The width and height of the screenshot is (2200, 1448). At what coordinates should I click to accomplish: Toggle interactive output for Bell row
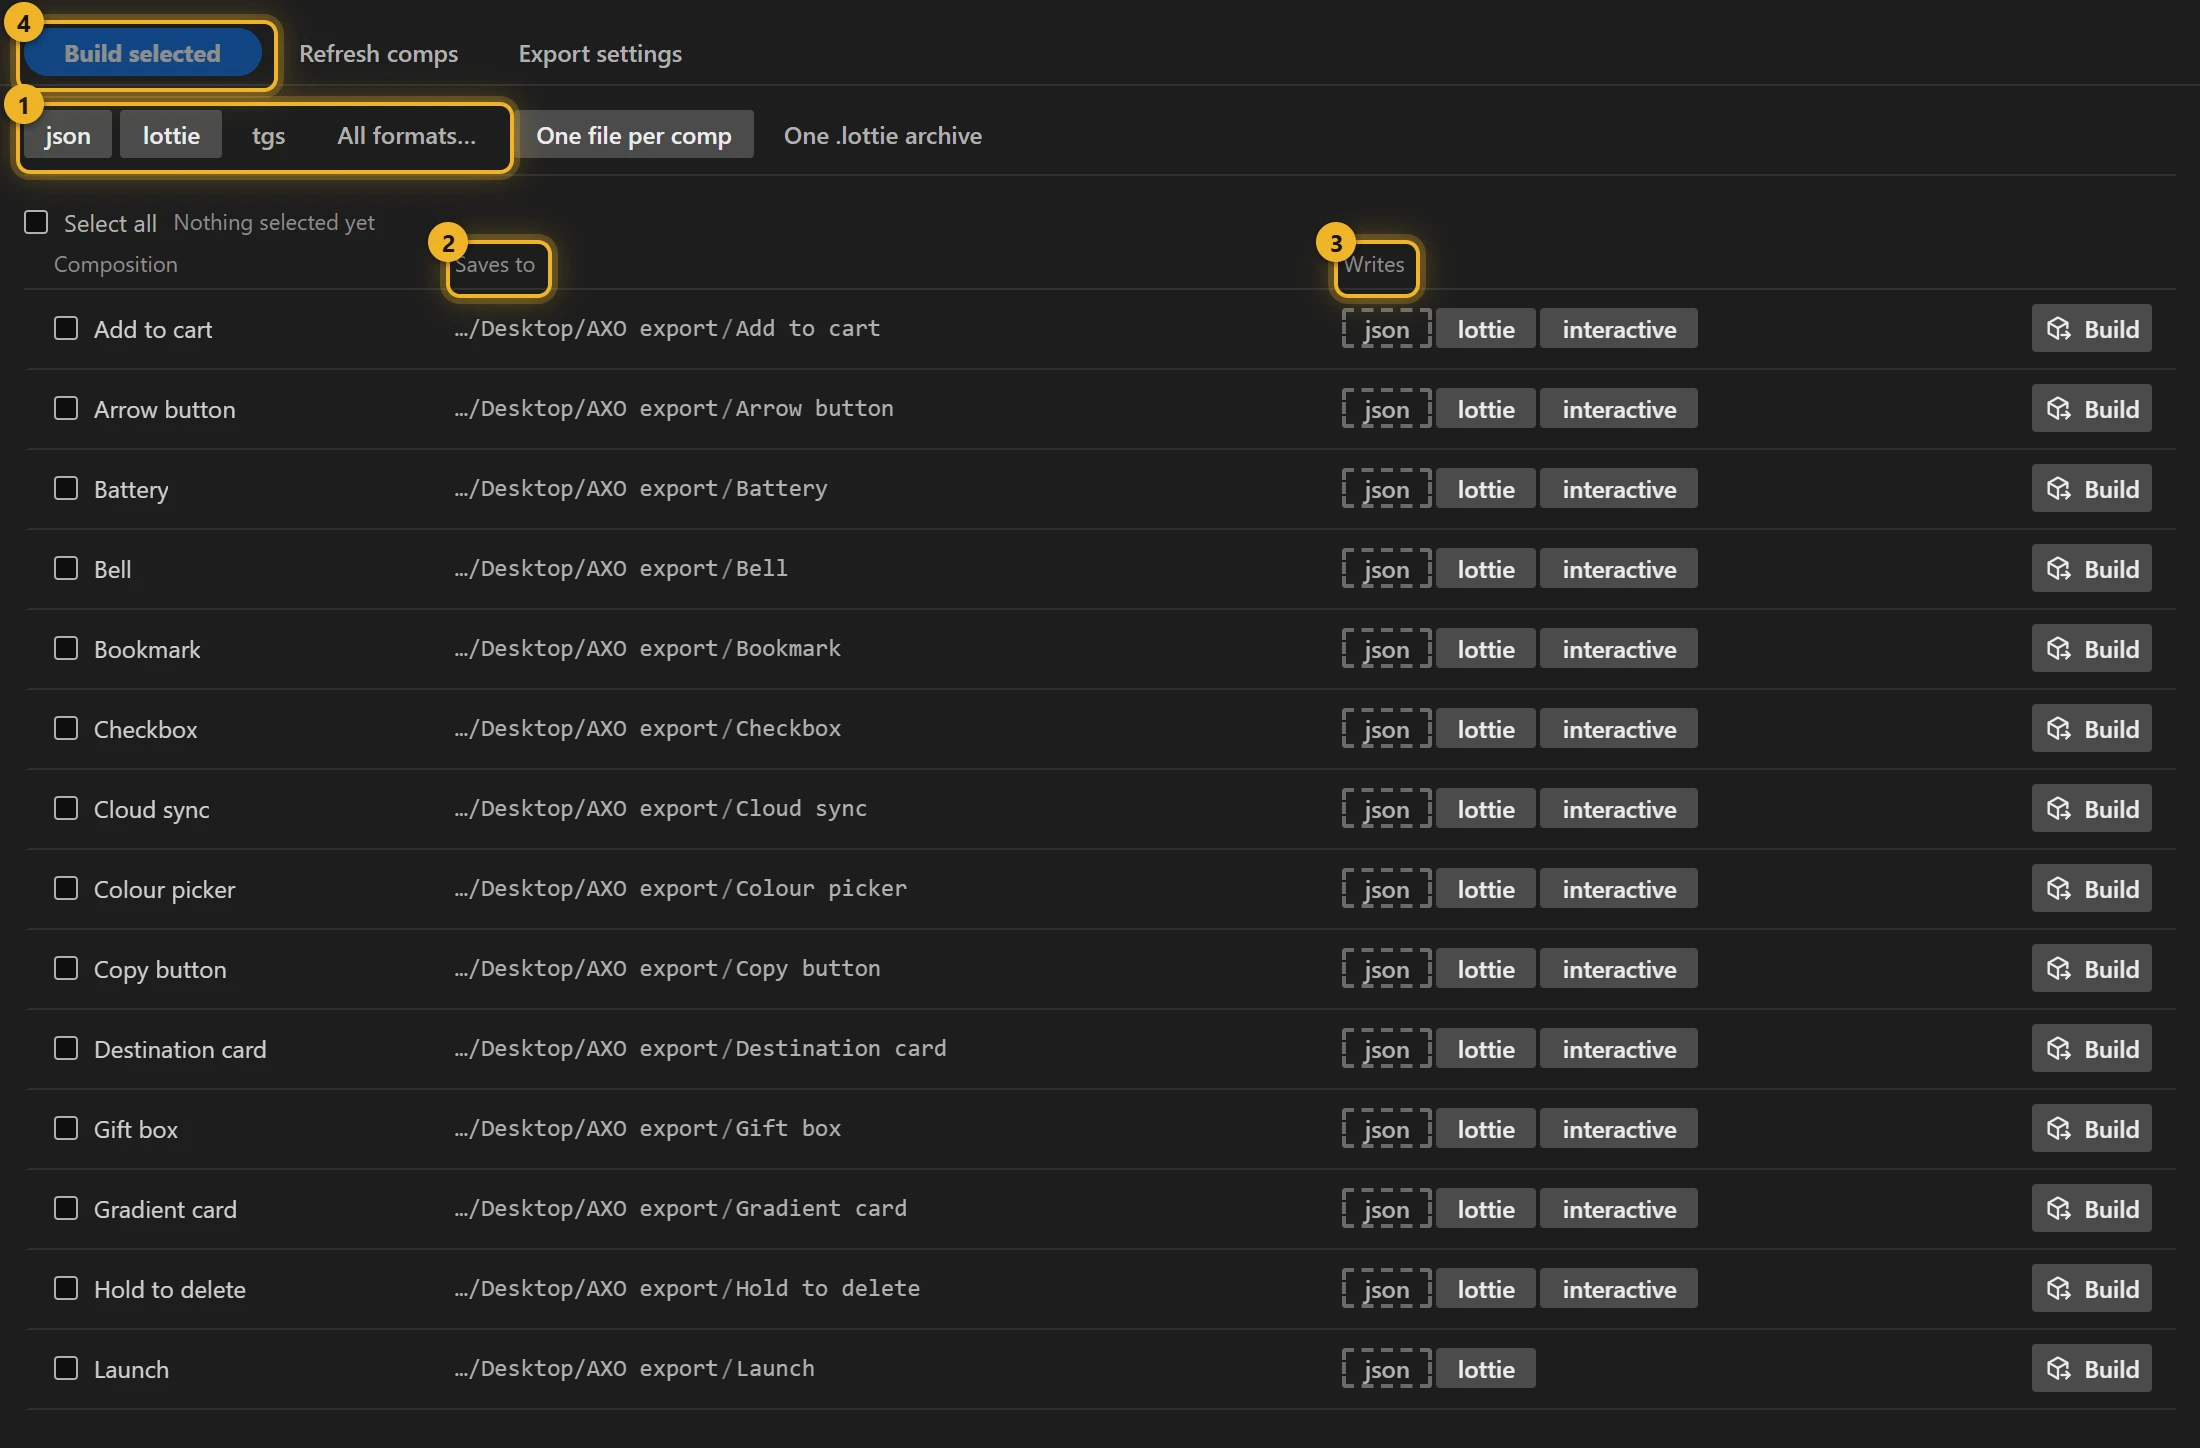click(1619, 569)
